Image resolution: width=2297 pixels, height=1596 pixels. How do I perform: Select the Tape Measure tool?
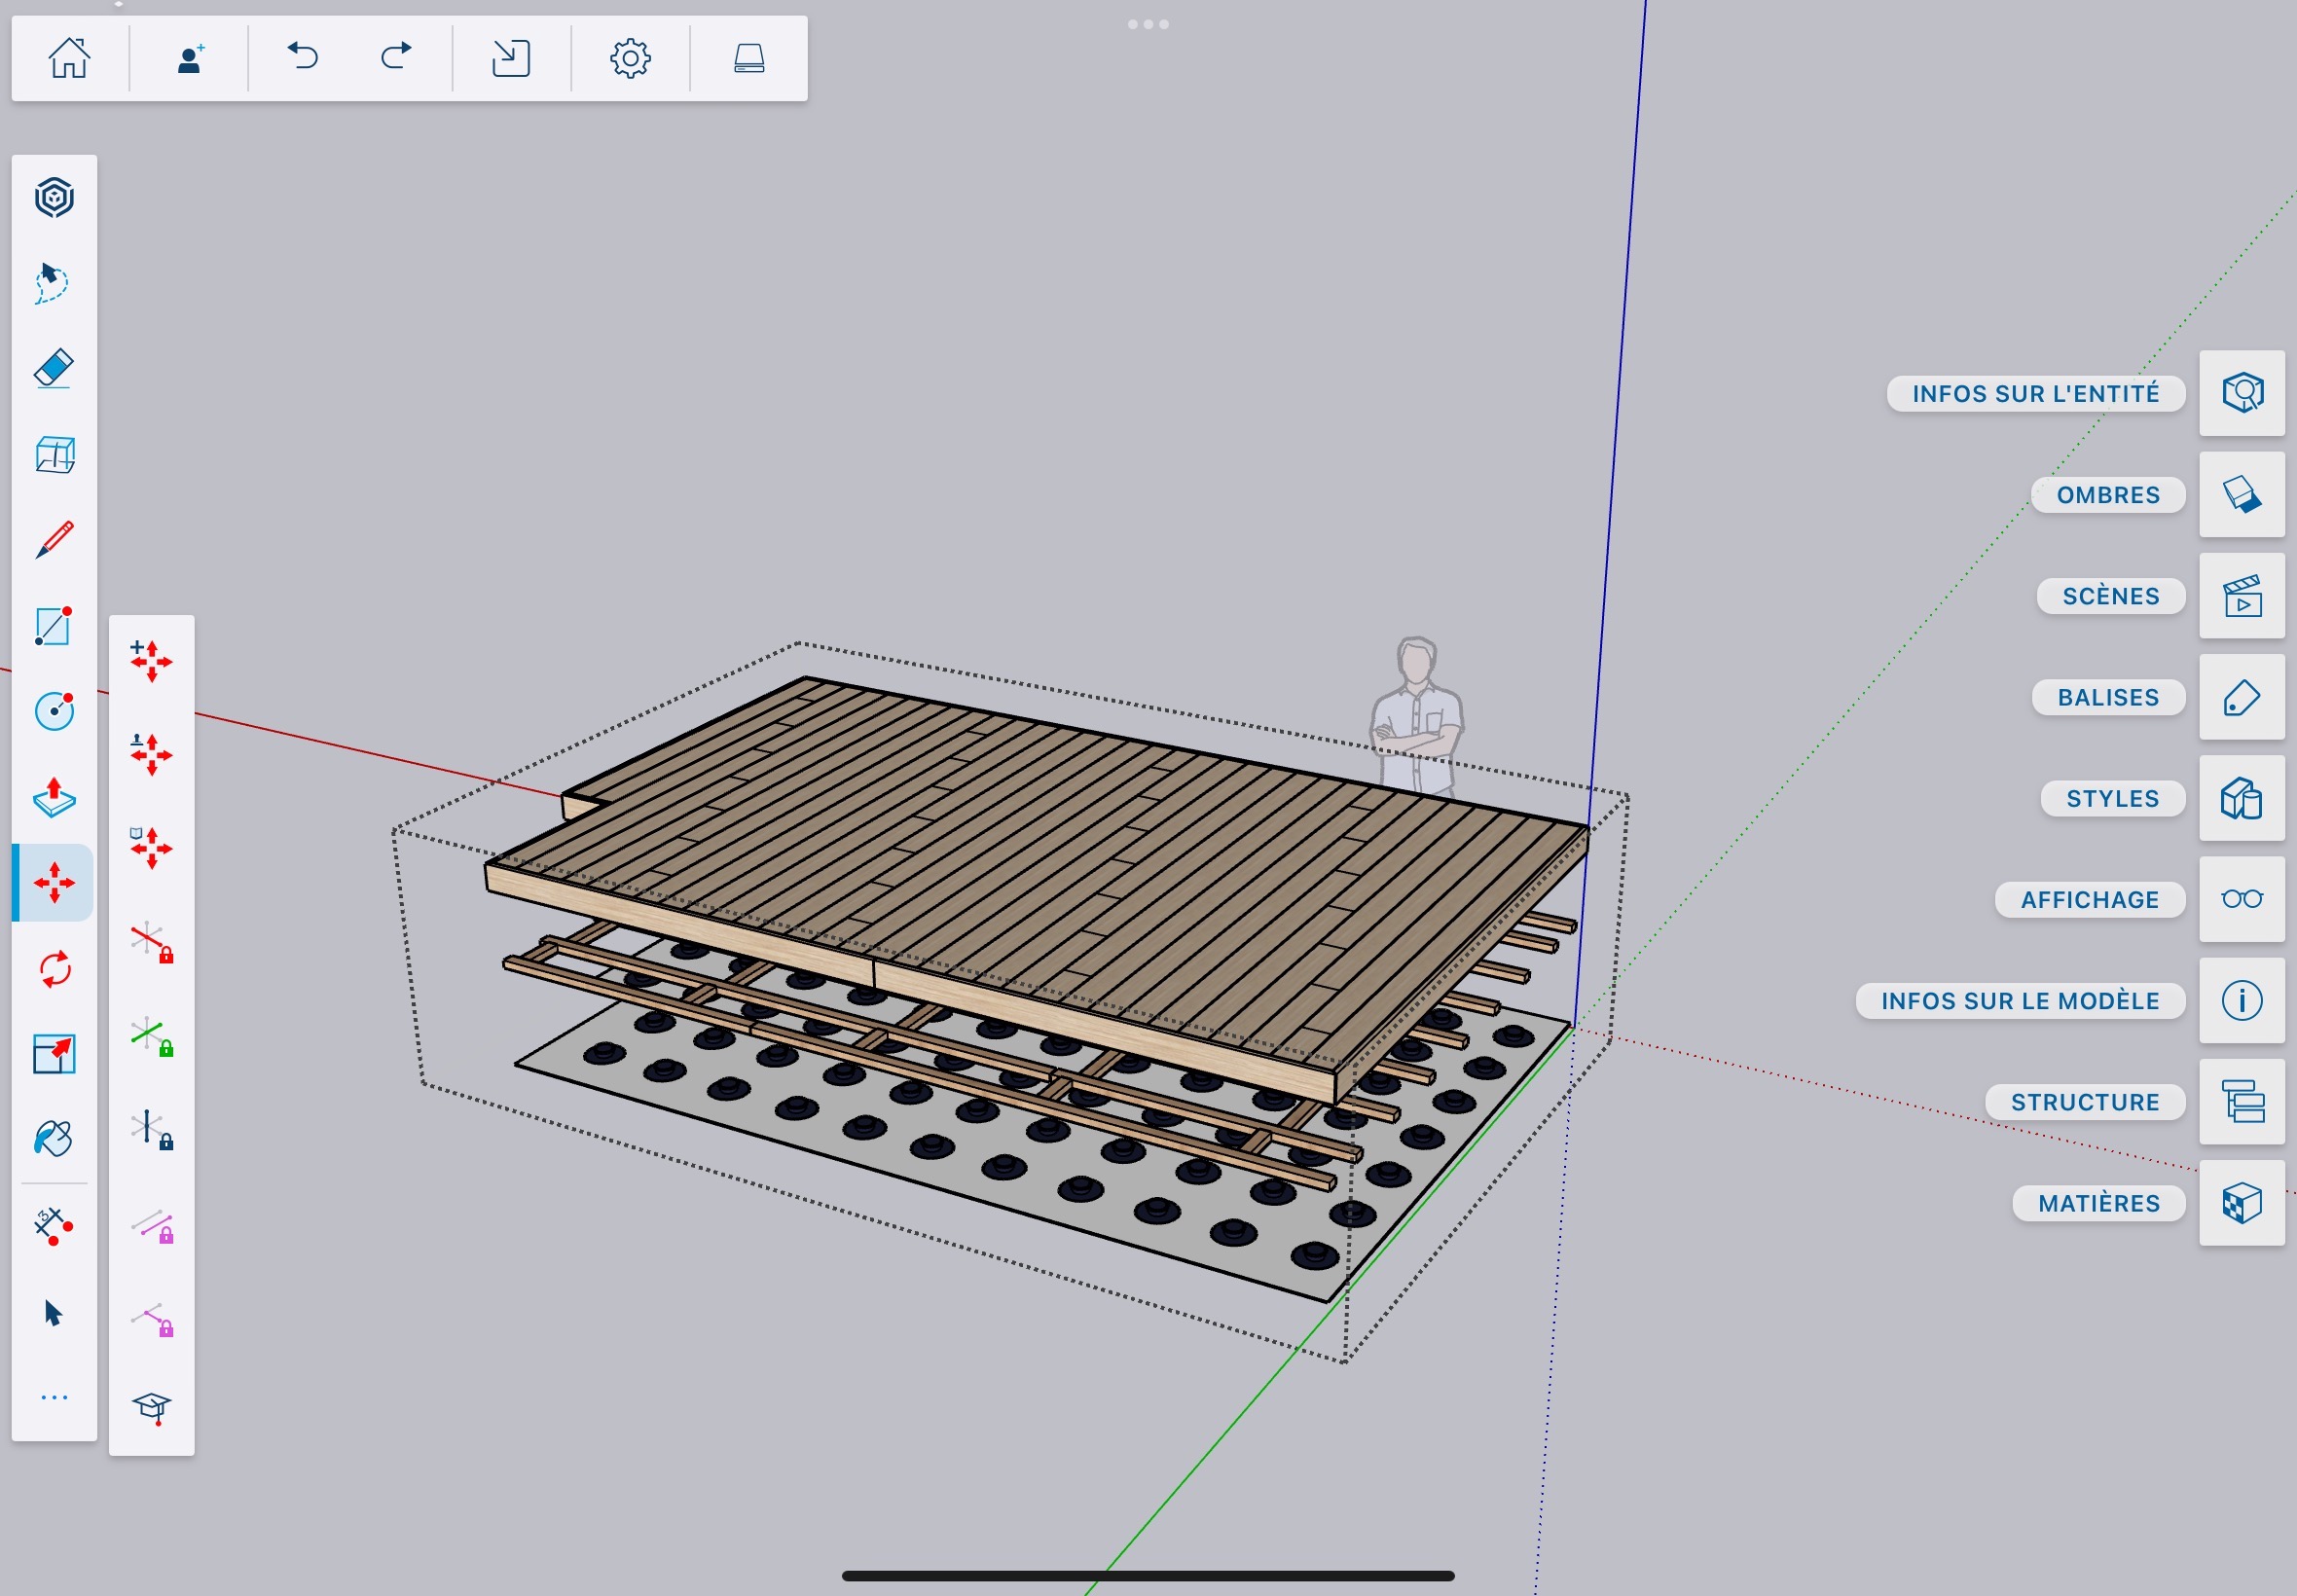coord(54,1227)
